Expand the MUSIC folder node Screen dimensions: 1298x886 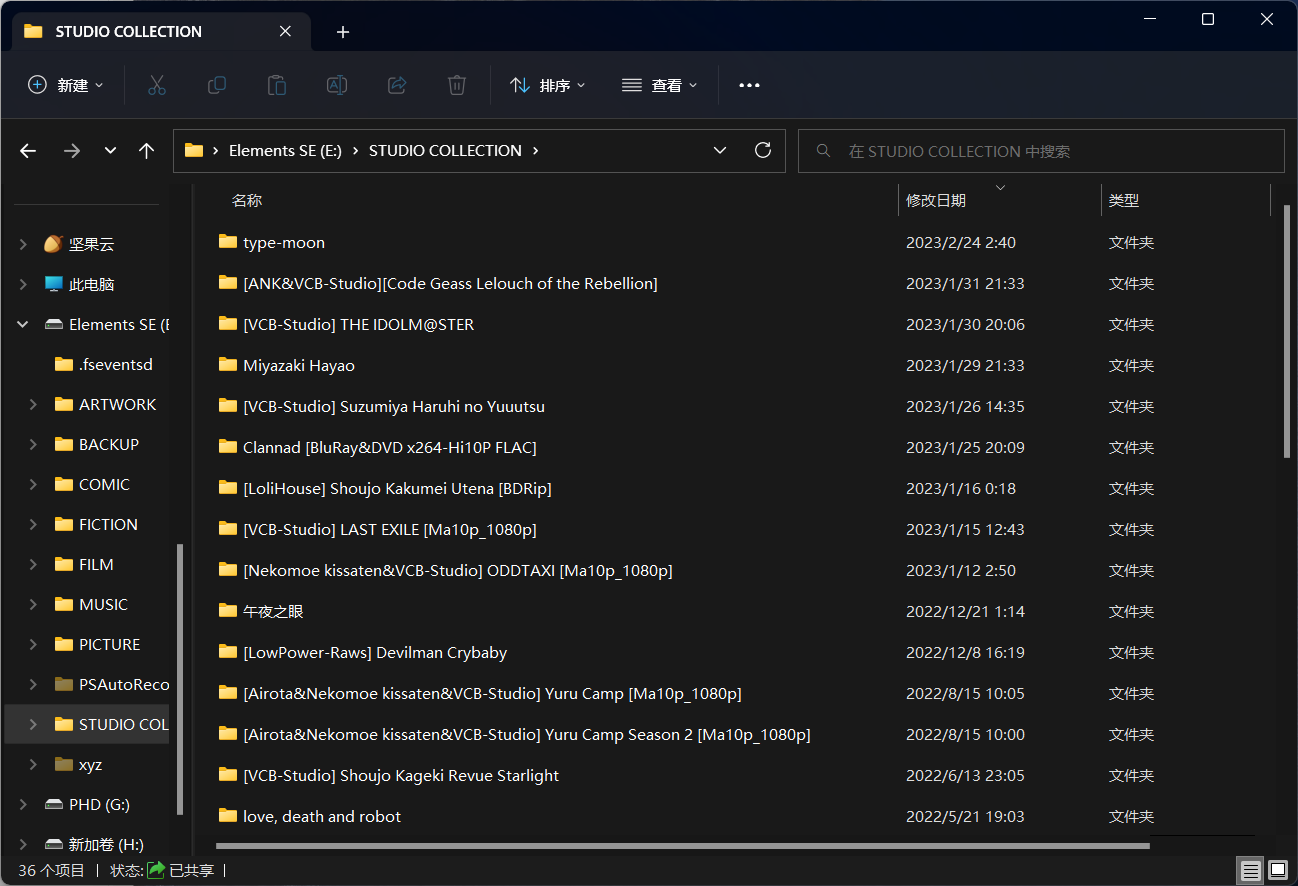(x=33, y=604)
